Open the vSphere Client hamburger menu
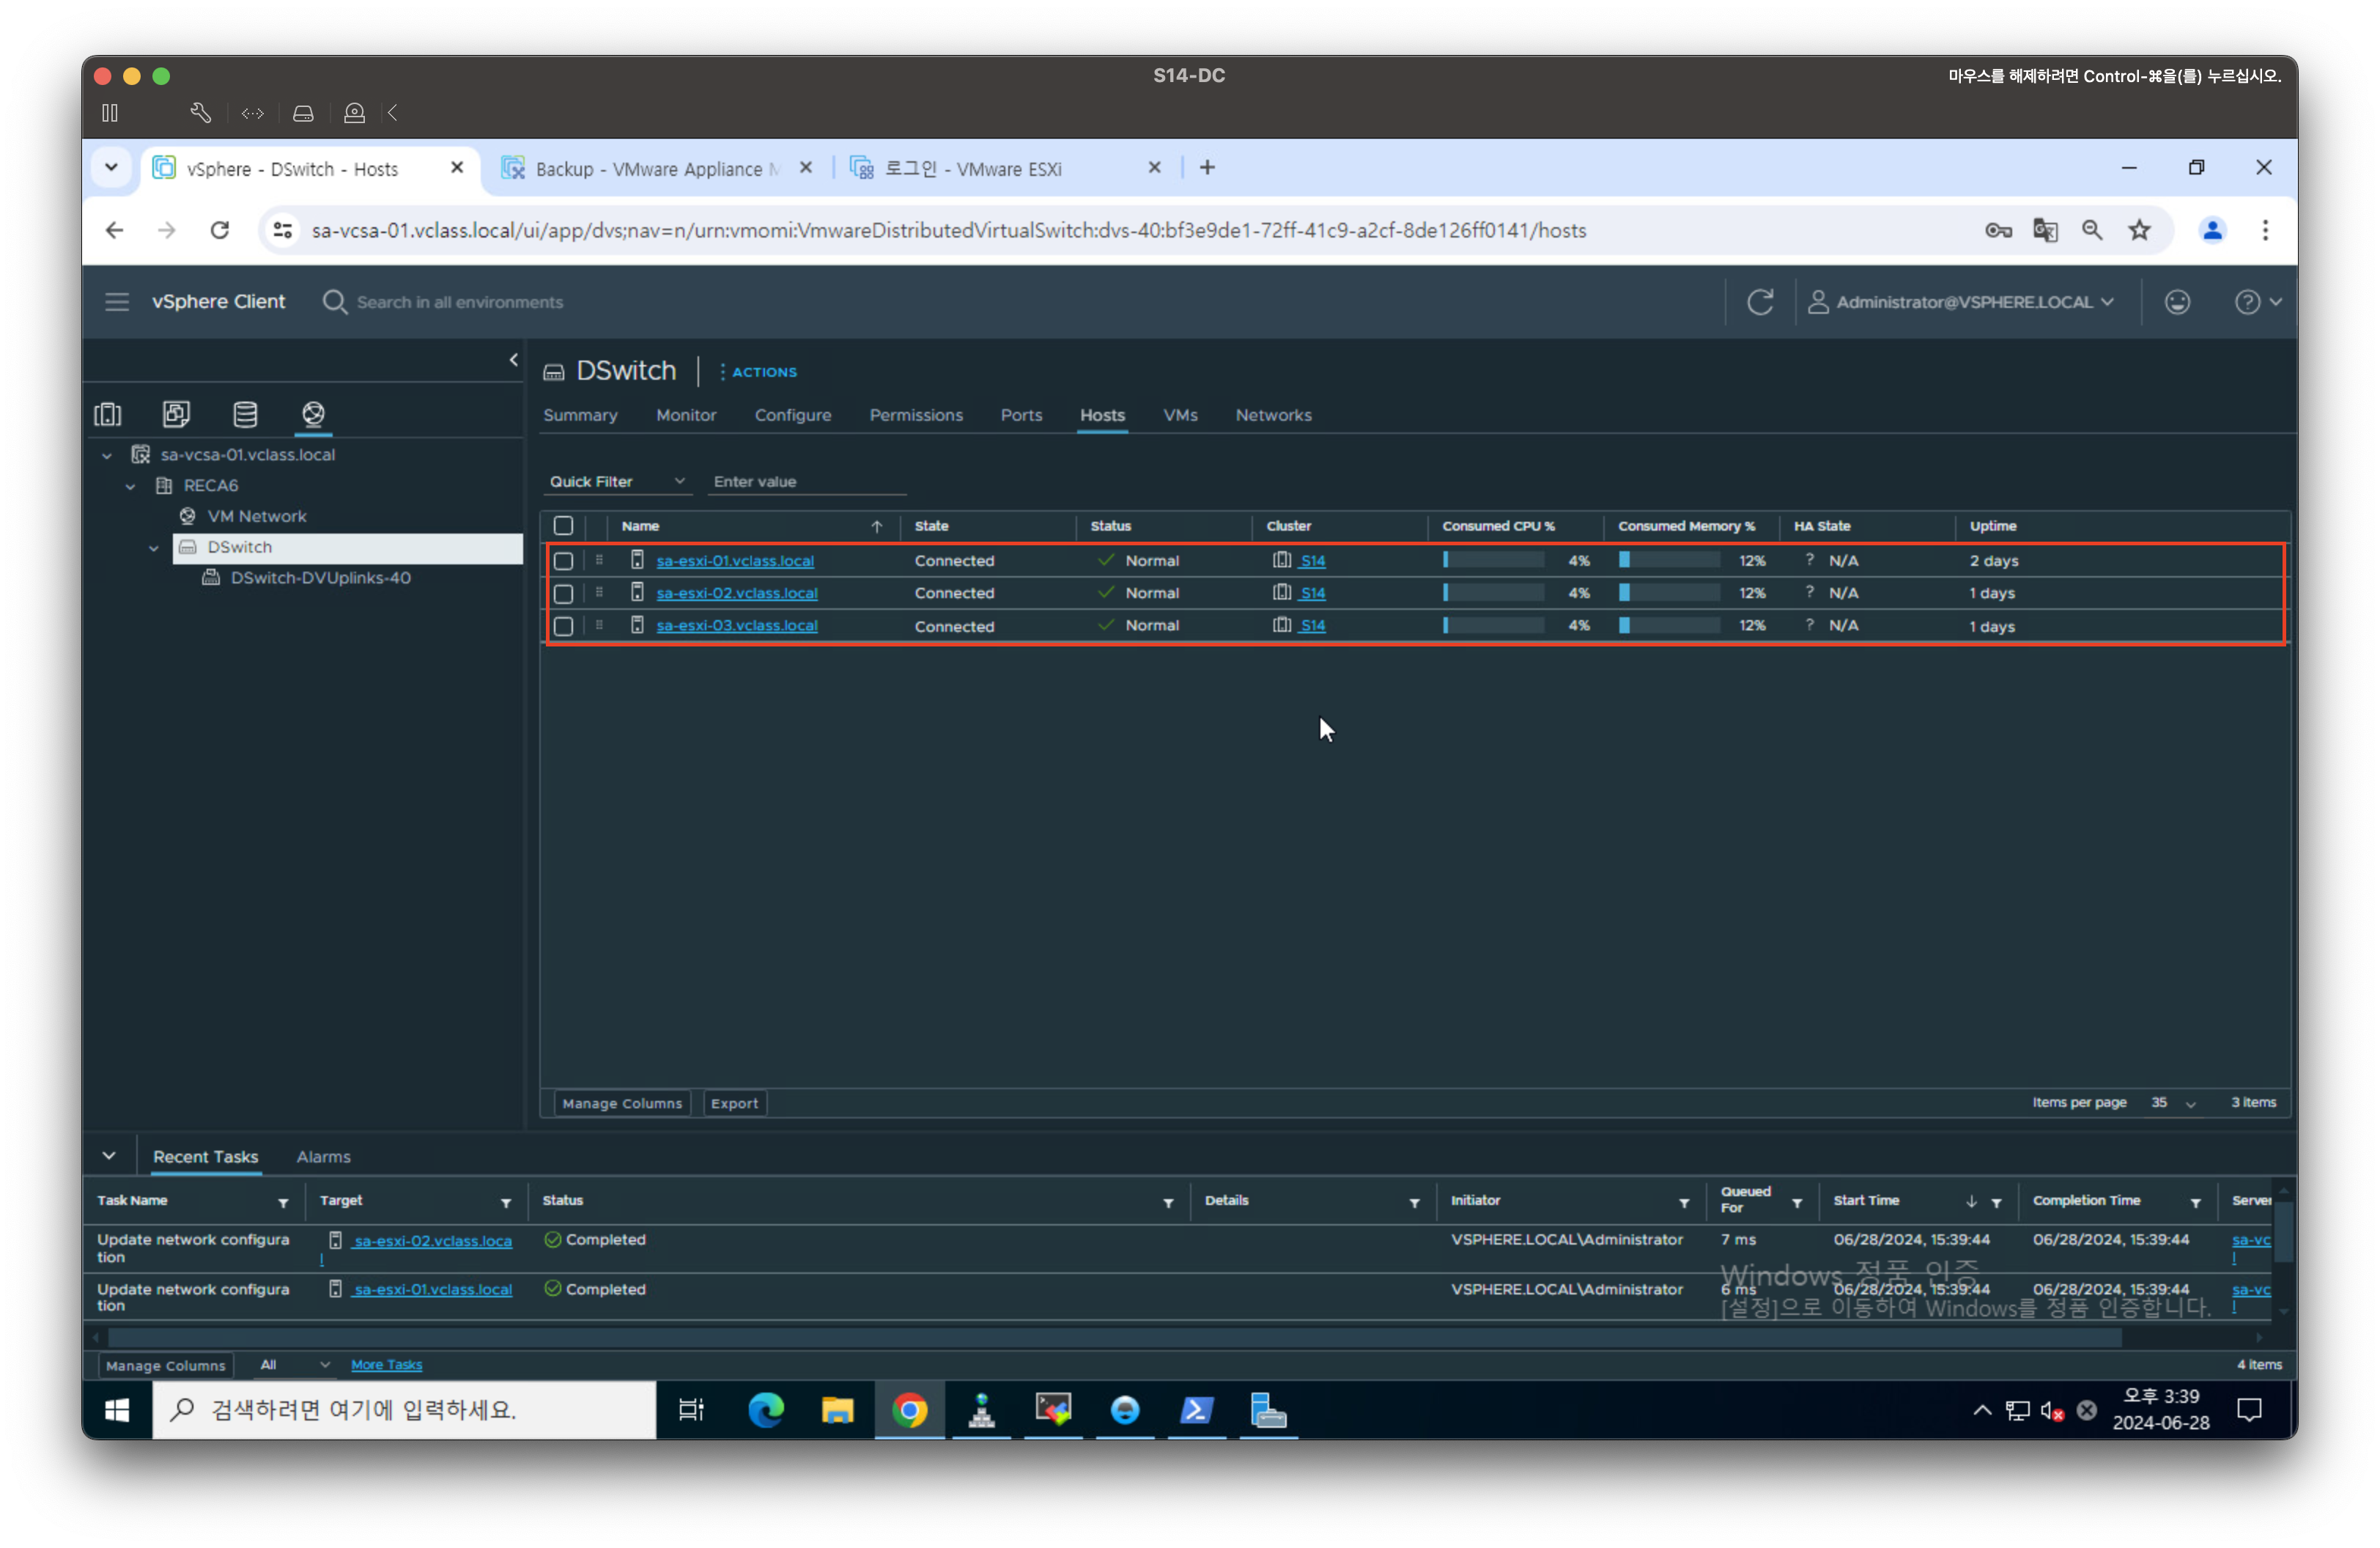2380x1548 pixels. pyautogui.click(x=117, y=302)
